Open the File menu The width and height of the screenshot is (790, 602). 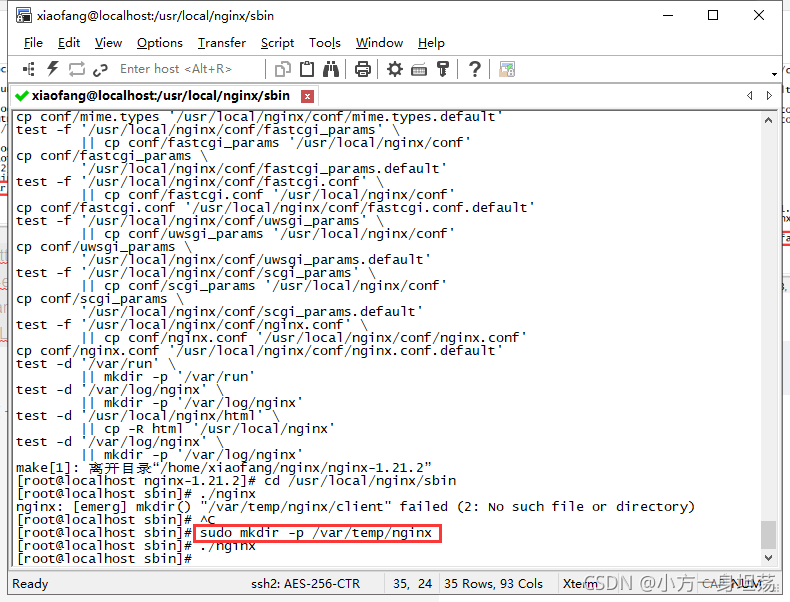(33, 43)
